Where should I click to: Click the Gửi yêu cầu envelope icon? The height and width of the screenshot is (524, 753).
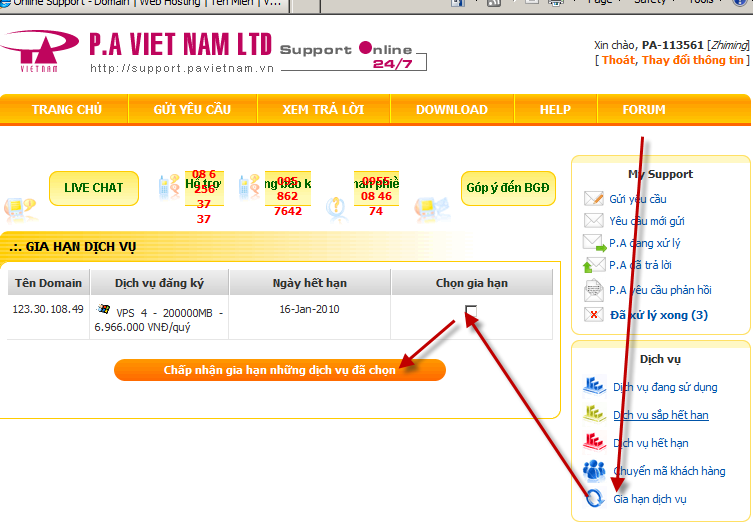click(x=594, y=198)
